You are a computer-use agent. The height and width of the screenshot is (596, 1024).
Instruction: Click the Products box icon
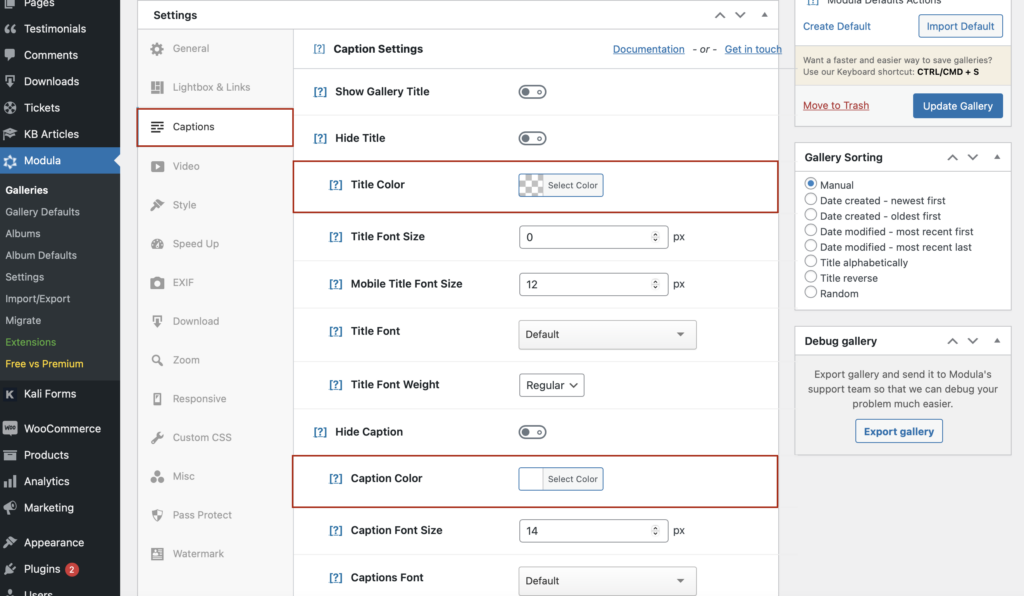(10, 455)
